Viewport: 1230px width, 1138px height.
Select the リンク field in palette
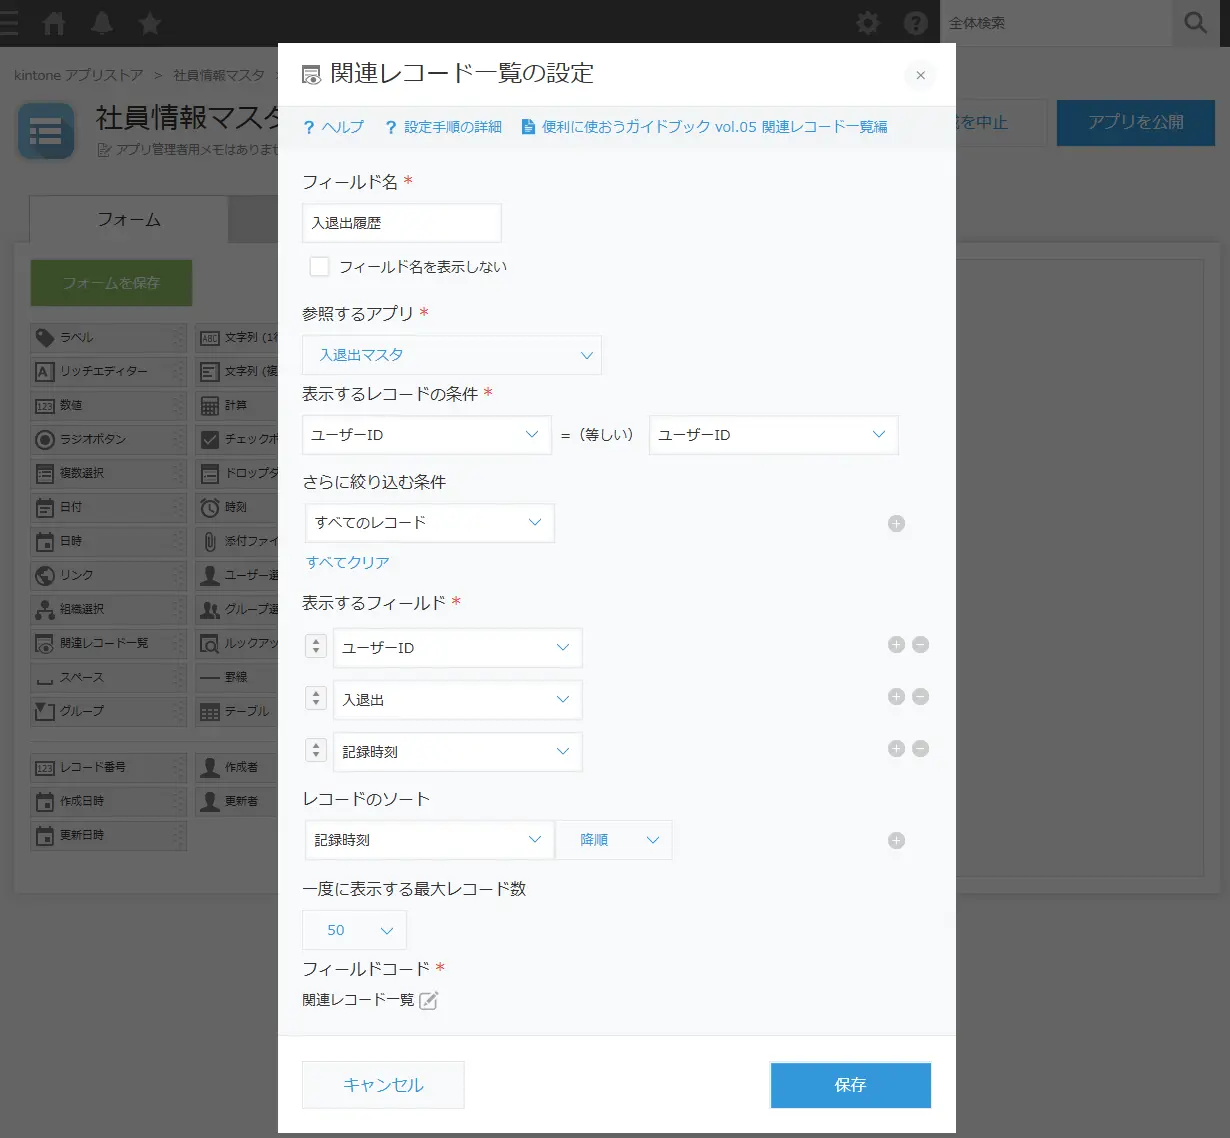[x=109, y=576]
